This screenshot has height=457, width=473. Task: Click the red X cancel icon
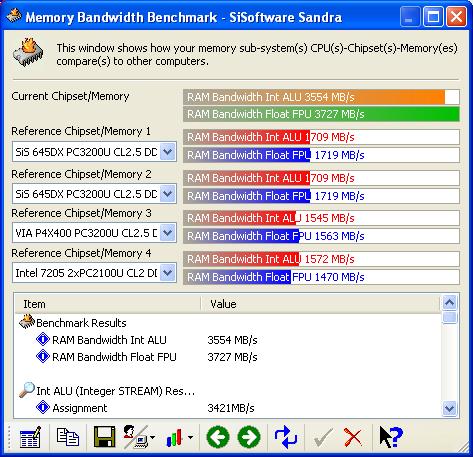353,437
